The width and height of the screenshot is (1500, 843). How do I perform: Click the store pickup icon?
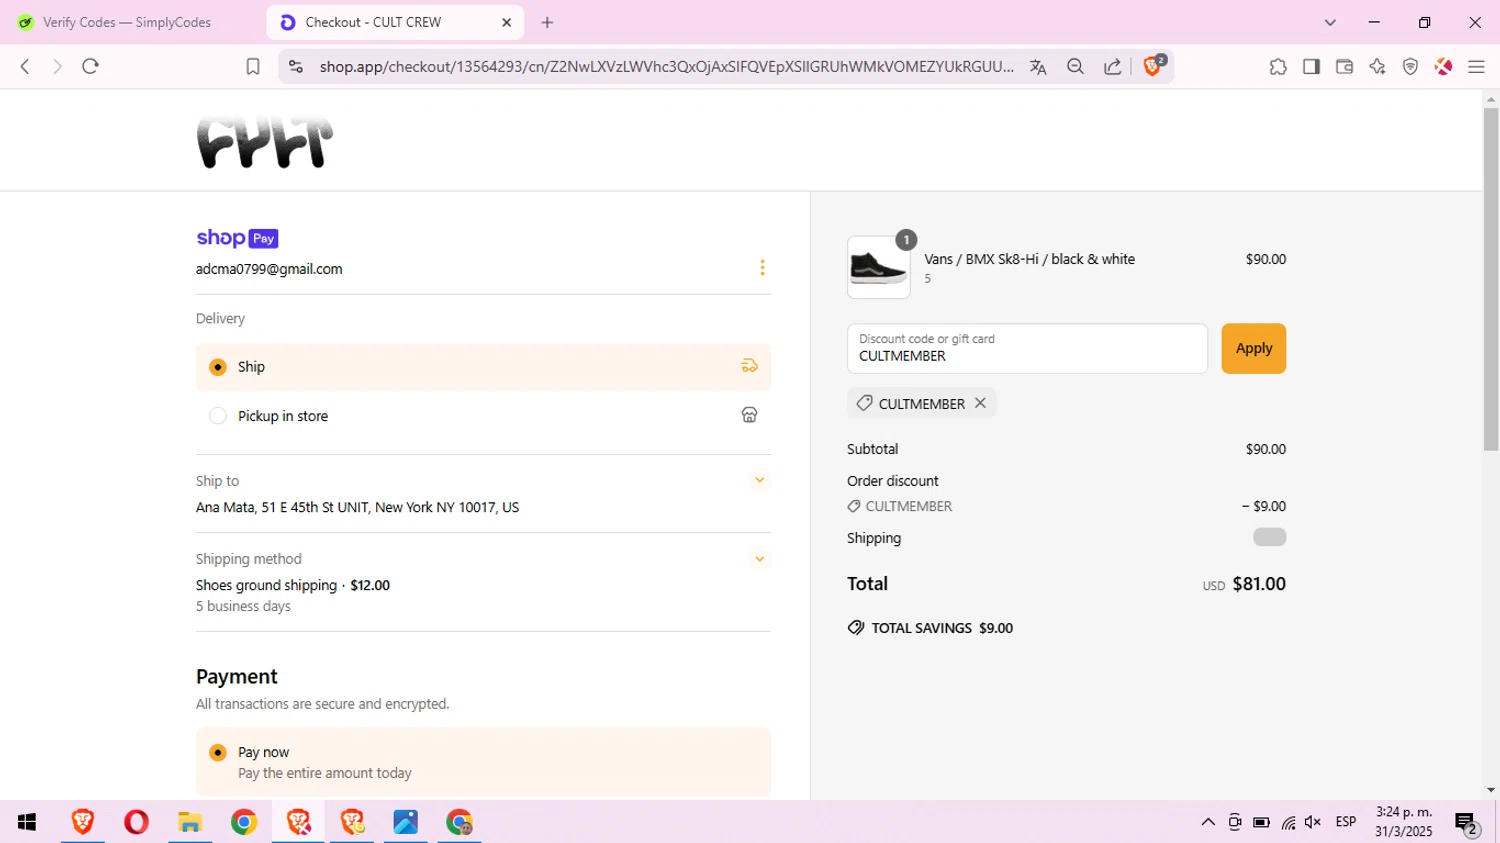click(x=749, y=415)
